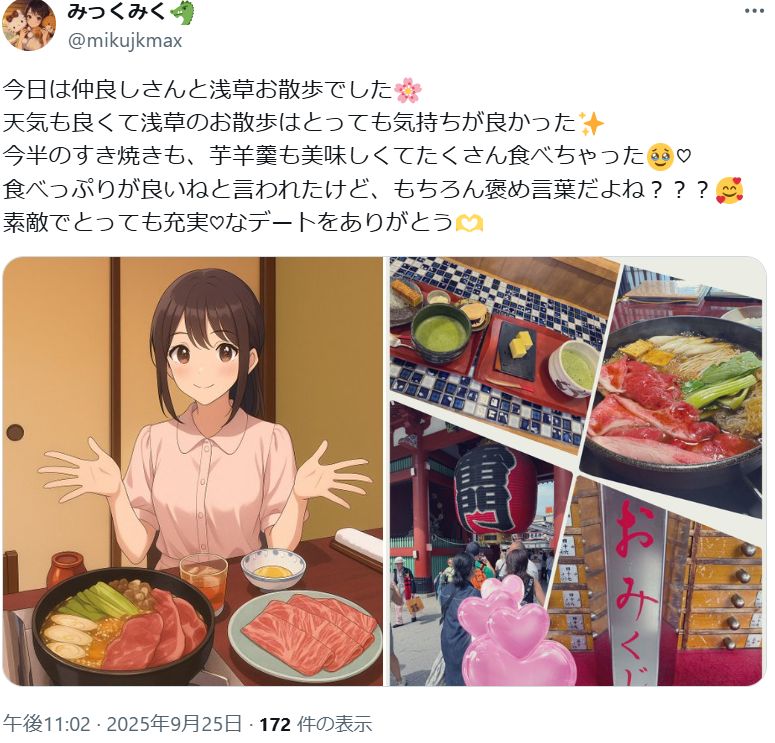This screenshot has width=775, height=743.
Task: Click the tweet text line 今日は仲良しさんと浅草お散歩でした
Action: 198,90
